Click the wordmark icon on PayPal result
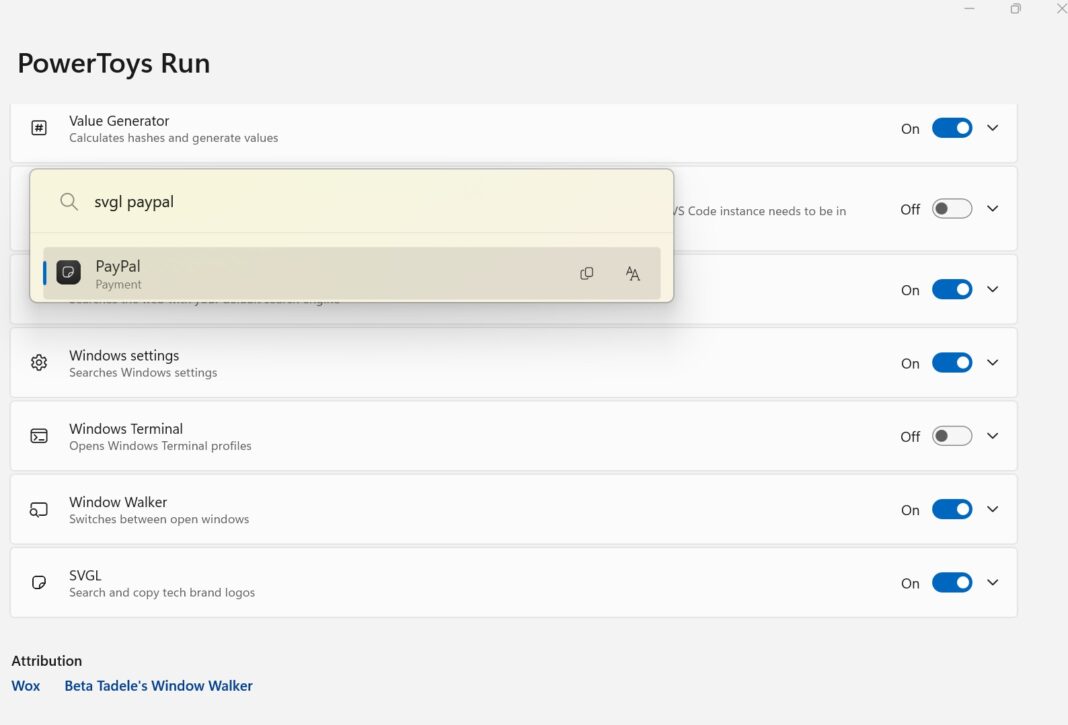 coord(632,273)
